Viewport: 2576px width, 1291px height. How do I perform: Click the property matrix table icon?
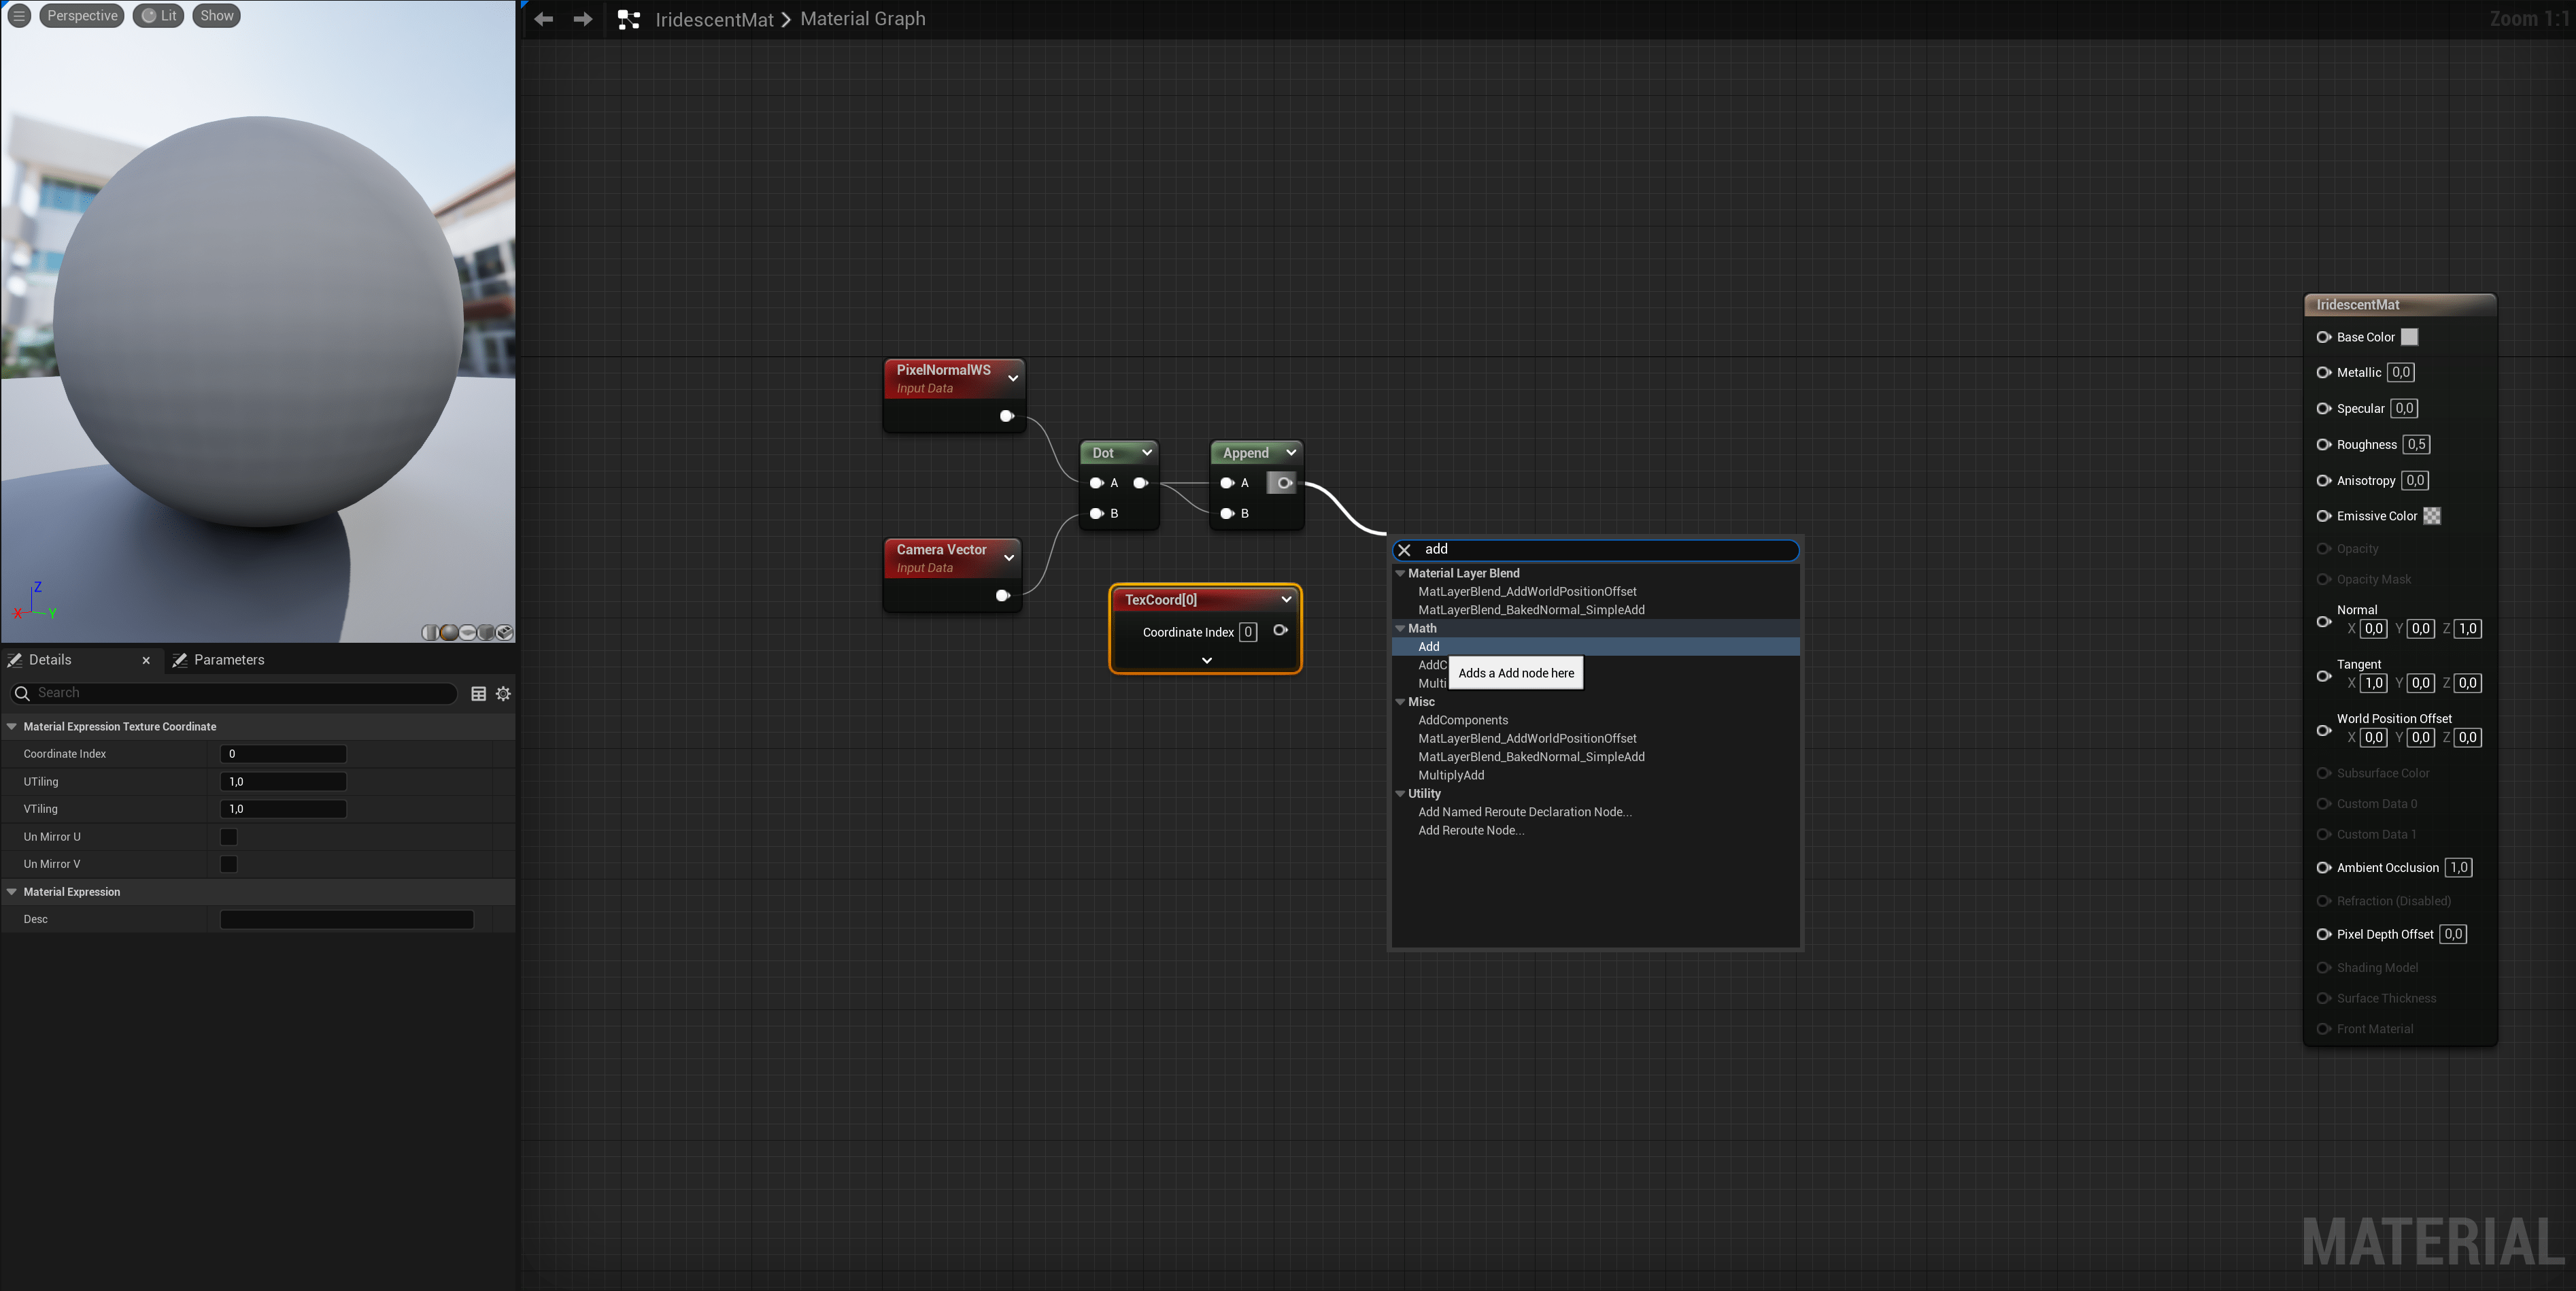(x=478, y=693)
